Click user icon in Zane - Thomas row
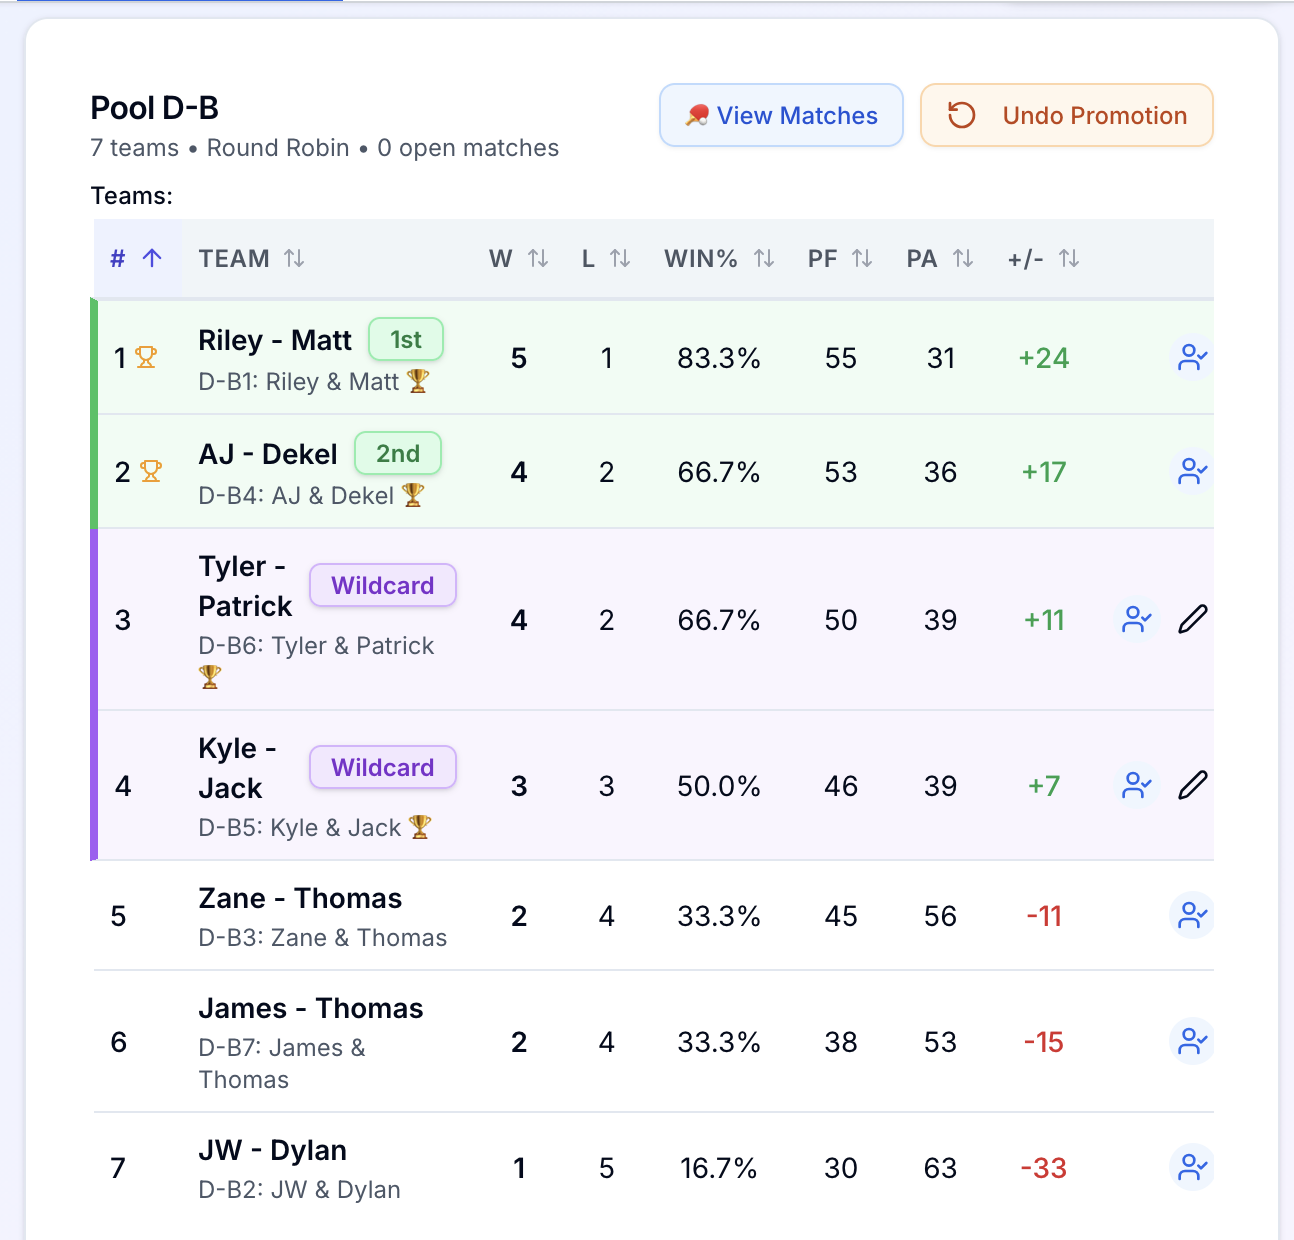Image resolution: width=1294 pixels, height=1240 pixels. point(1192,916)
